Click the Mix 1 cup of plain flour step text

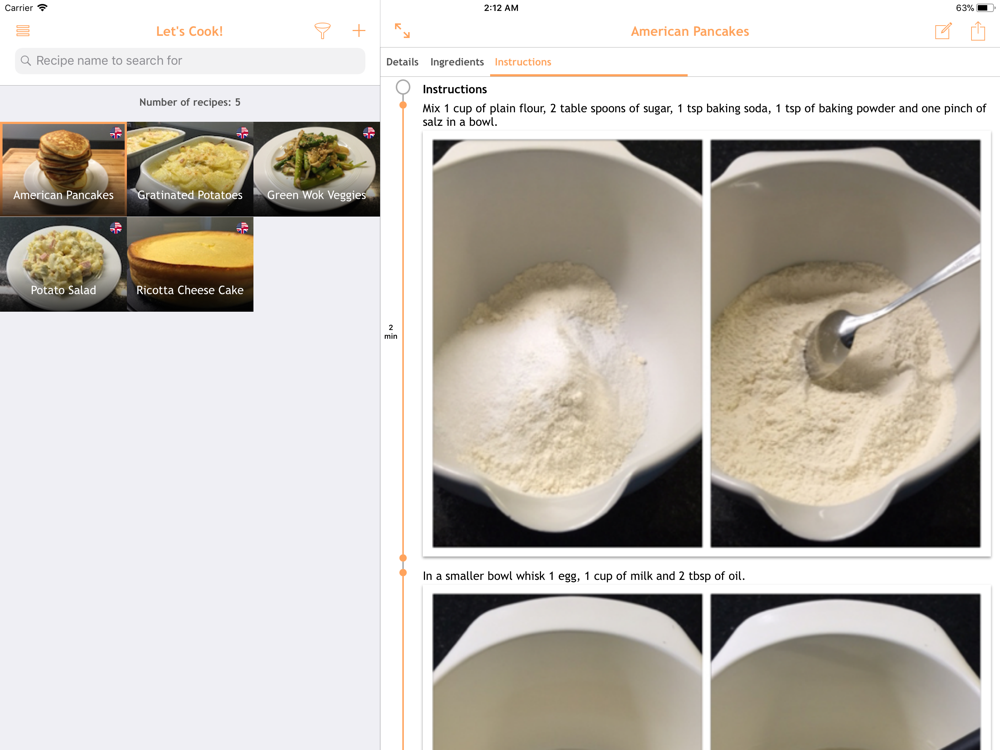coord(704,115)
